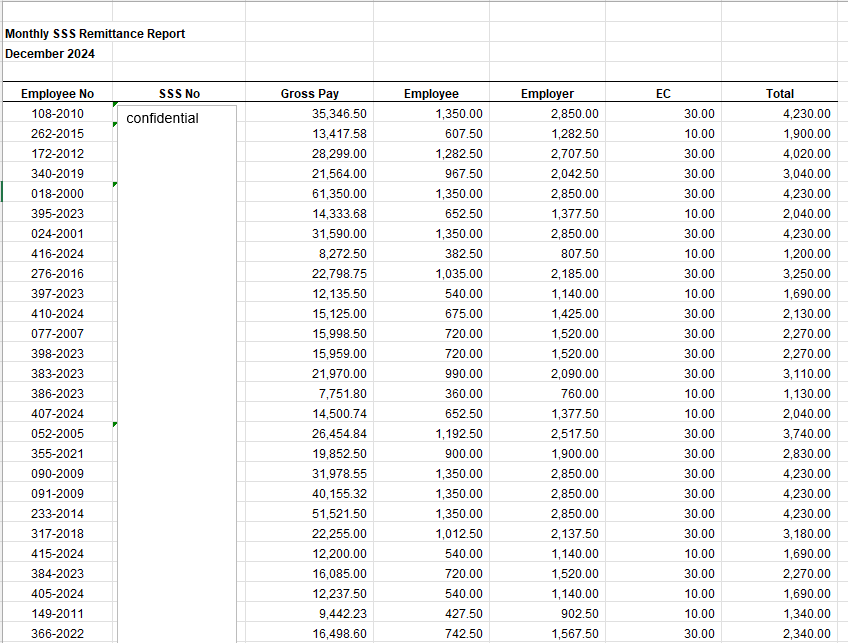Click employee number 149-2011
The height and width of the screenshot is (643, 848).
[57, 614]
